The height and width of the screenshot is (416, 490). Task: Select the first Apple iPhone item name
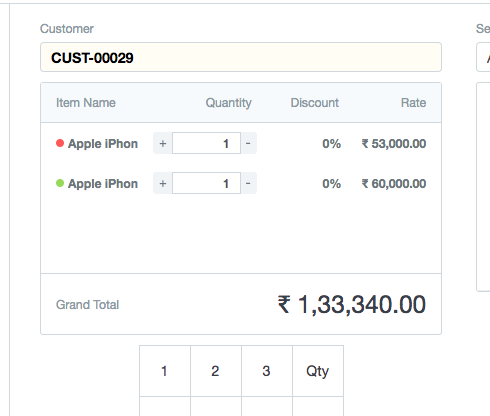pyautogui.click(x=103, y=144)
